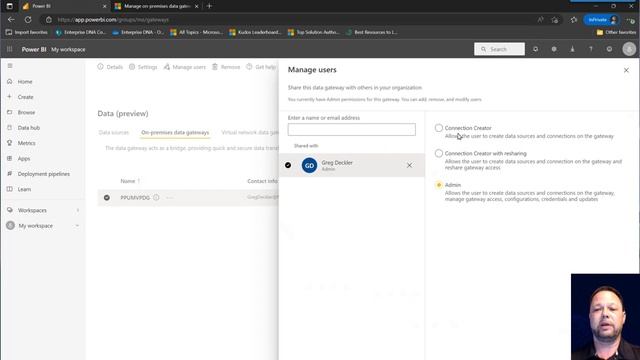Open a new browser tab with plus

[x=209, y=6]
